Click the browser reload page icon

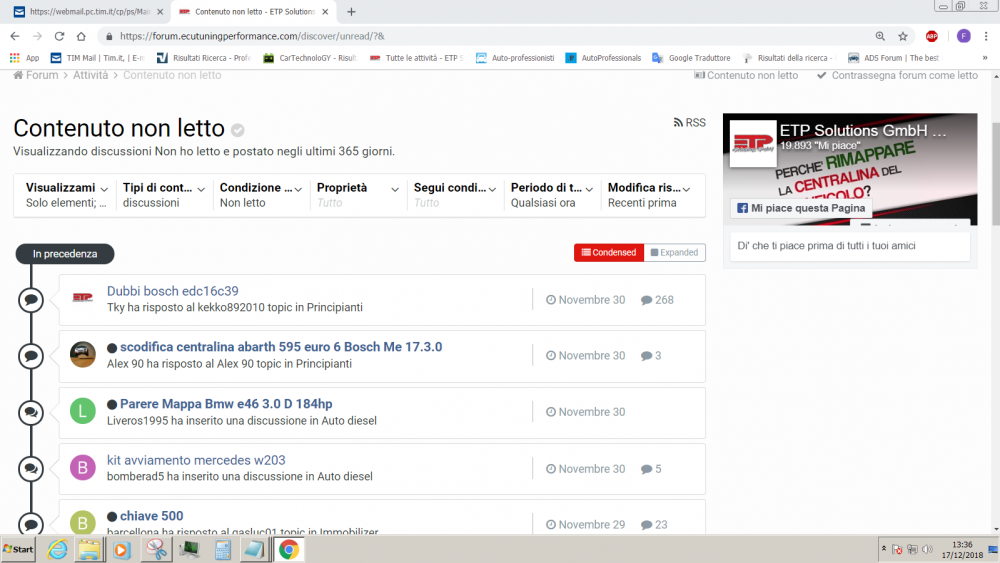point(60,36)
